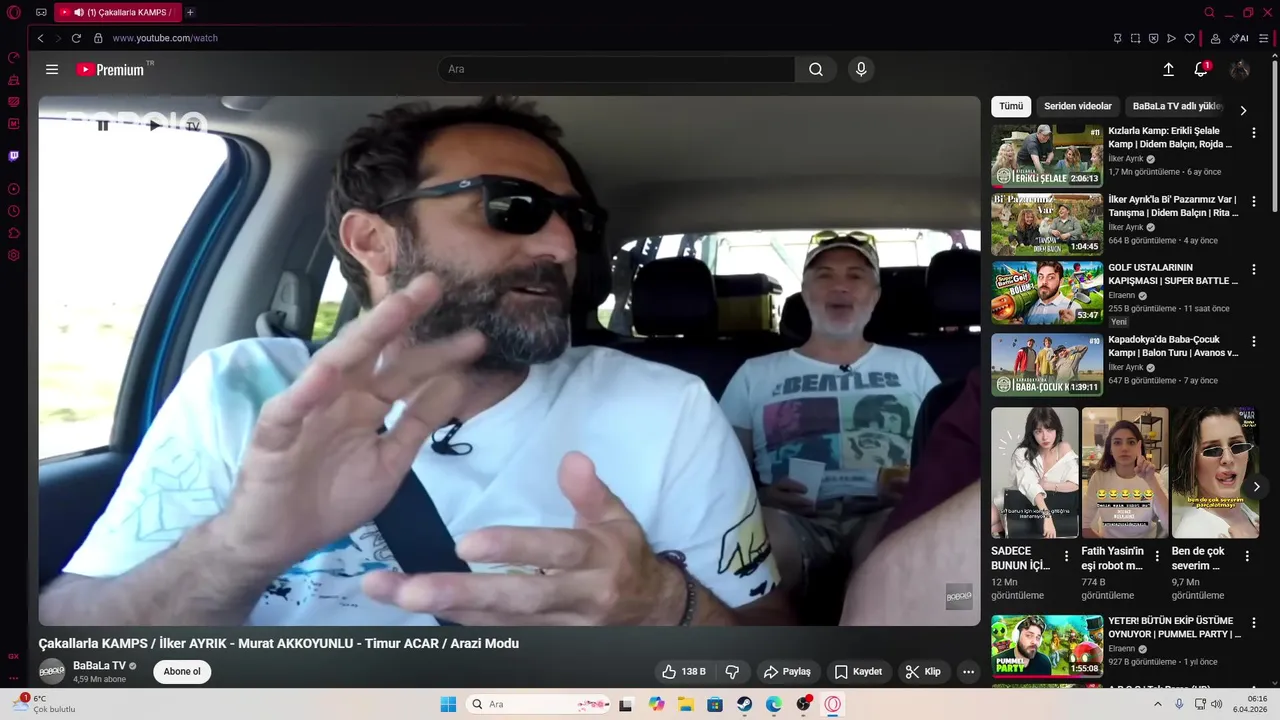1280x720 pixels.
Task: Click the YouTube search field
Action: point(616,69)
